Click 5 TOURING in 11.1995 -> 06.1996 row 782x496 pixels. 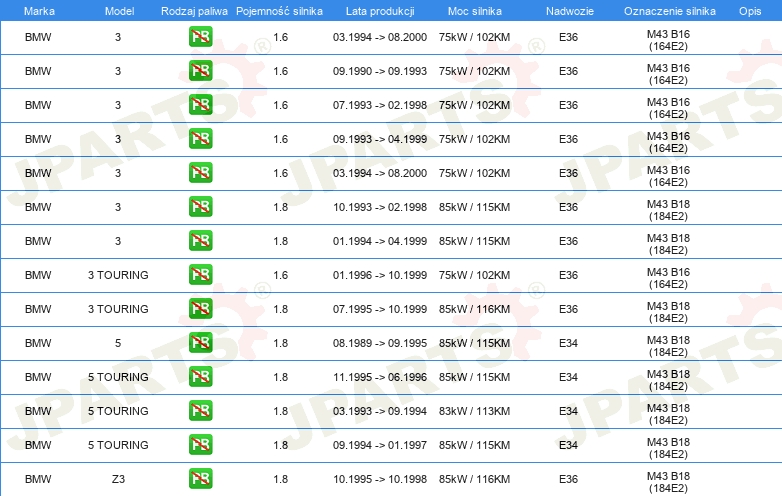pos(118,377)
